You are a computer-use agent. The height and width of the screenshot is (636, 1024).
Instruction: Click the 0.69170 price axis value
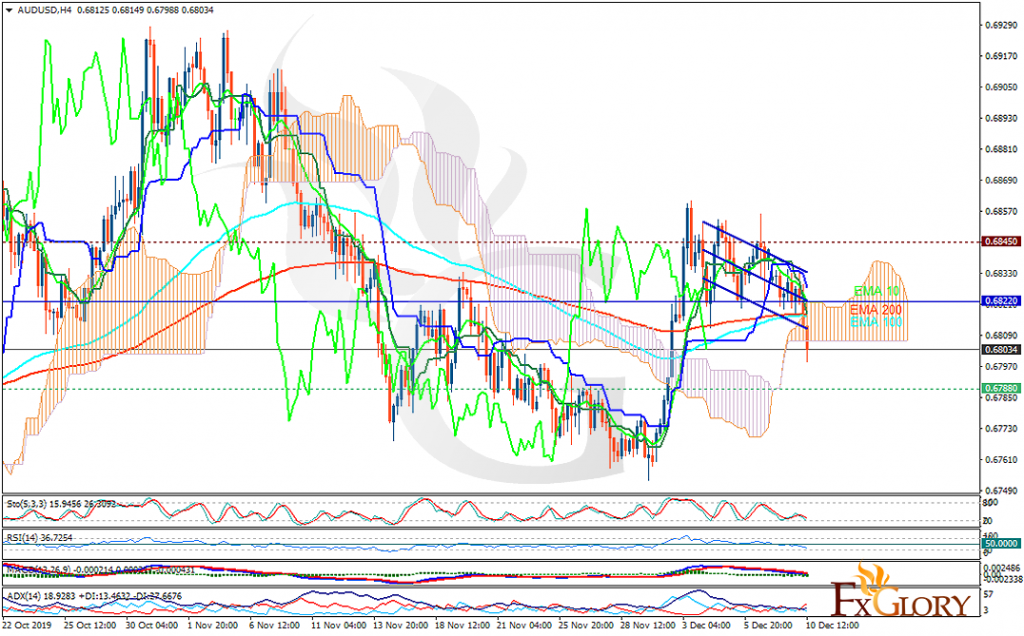(1001, 56)
